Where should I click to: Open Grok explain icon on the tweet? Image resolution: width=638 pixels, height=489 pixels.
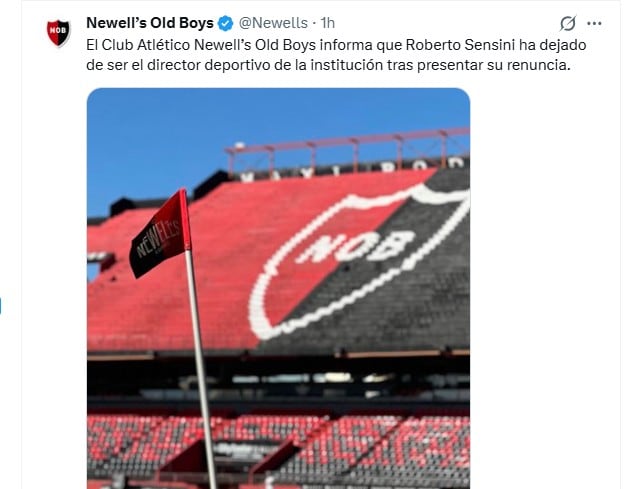click(x=568, y=22)
